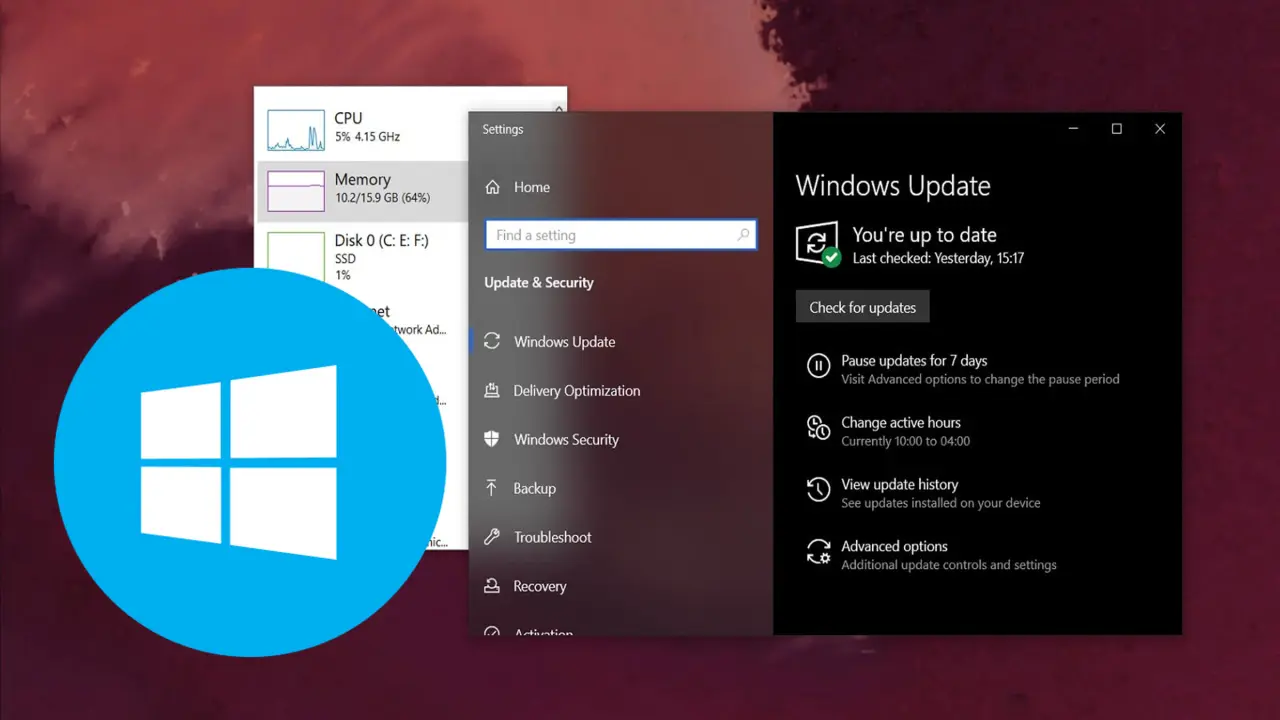This screenshot has width=1280, height=720.
Task: Click the change active hours clock icon
Action: click(x=818, y=428)
